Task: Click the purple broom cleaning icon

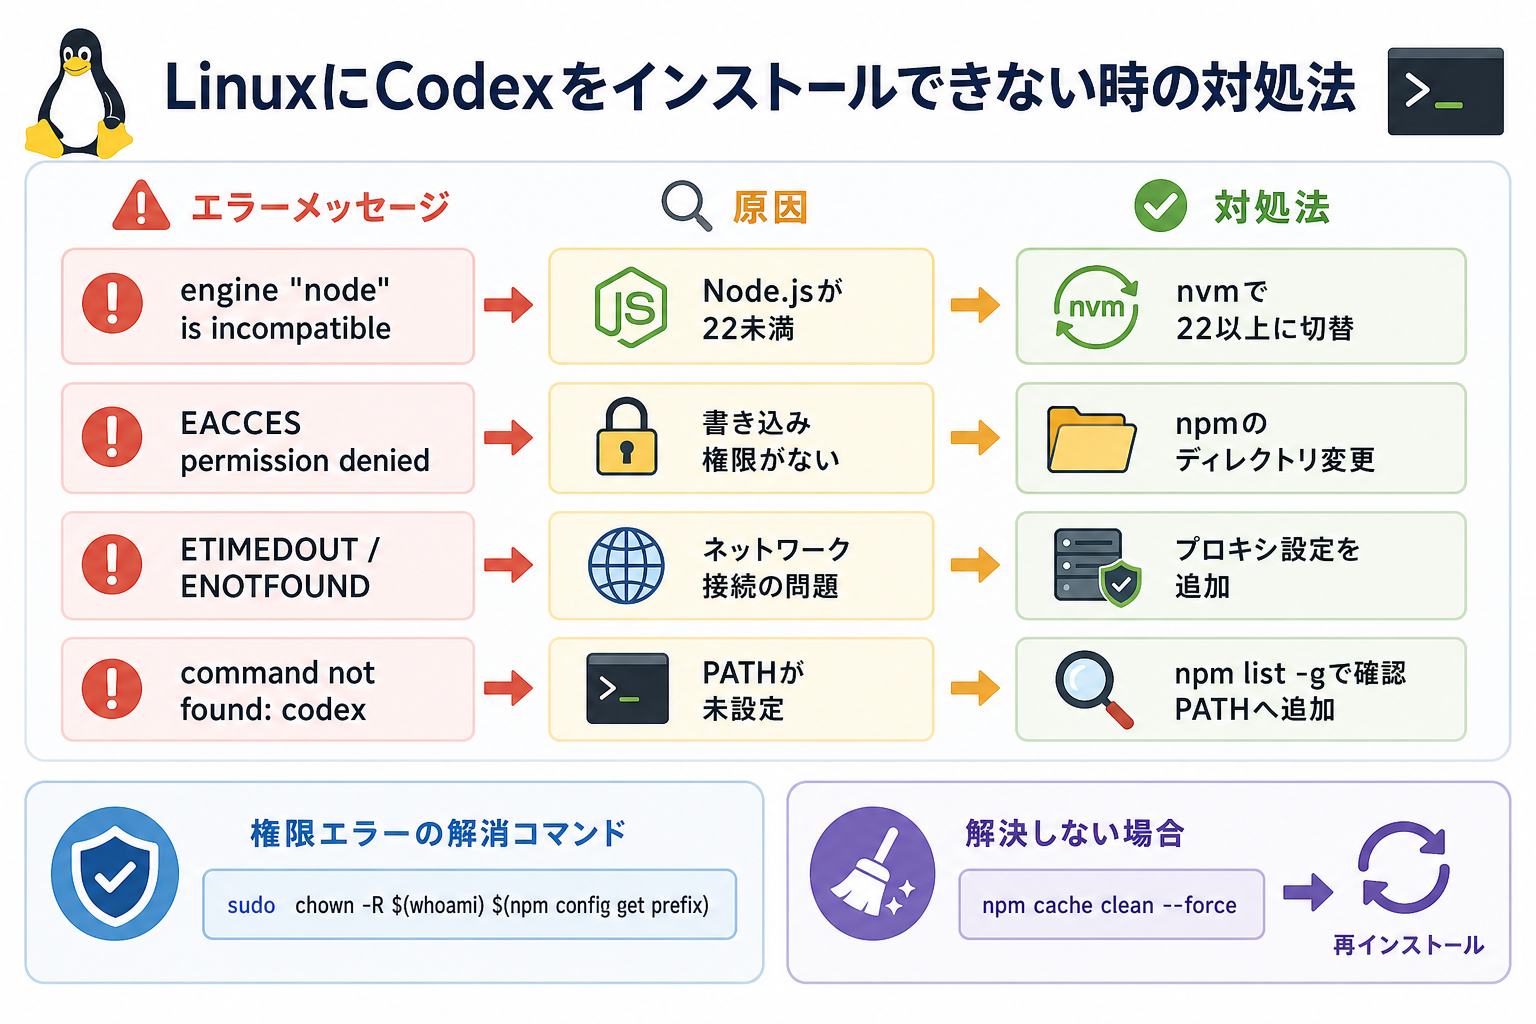Action: 872,873
